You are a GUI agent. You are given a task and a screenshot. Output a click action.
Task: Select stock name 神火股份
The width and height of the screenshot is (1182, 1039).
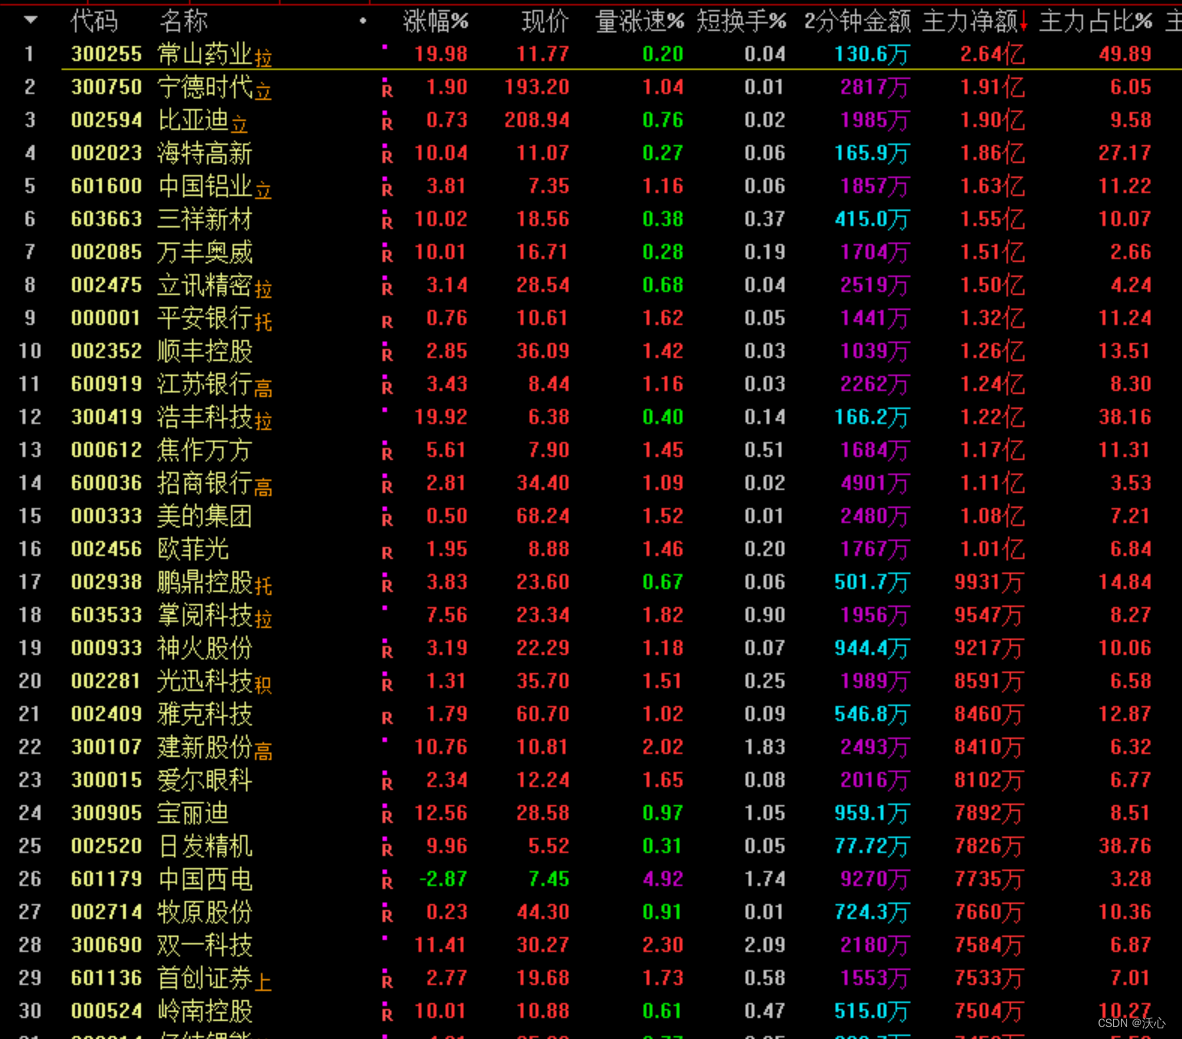tap(204, 648)
